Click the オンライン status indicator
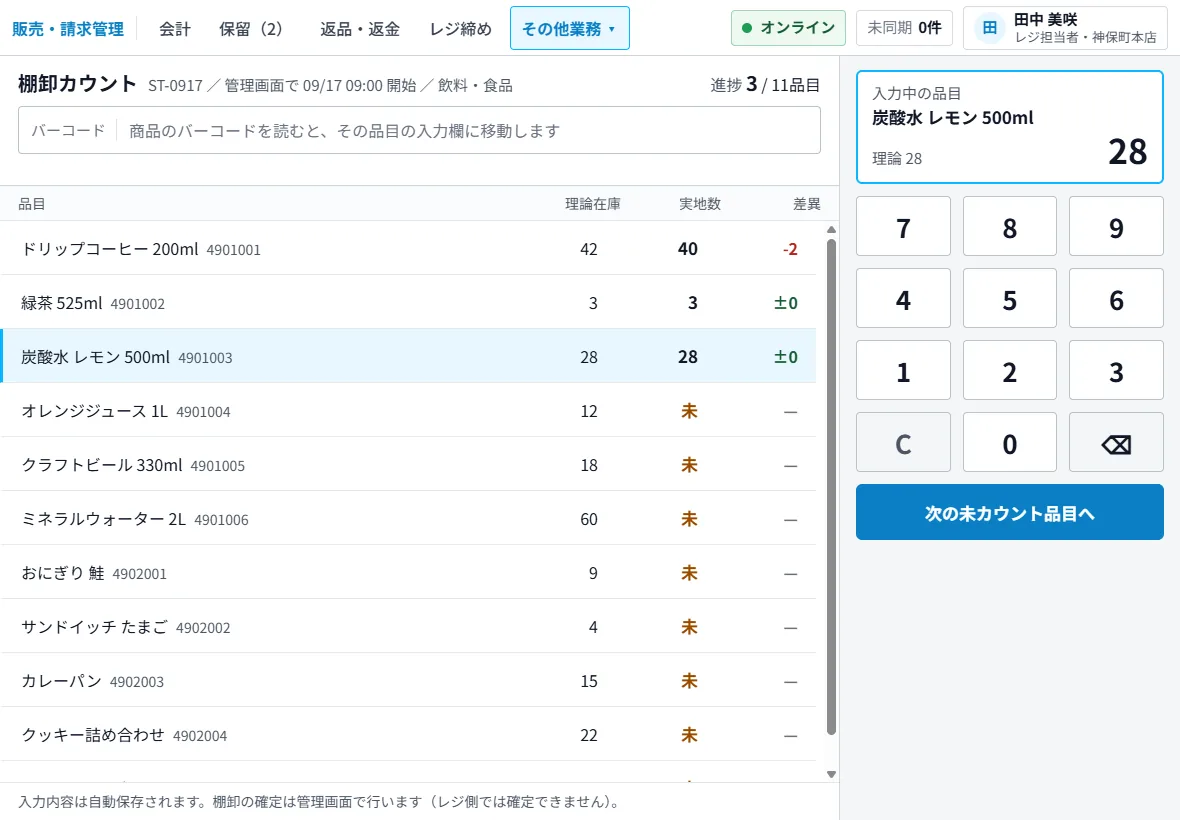Image resolution: width=1180 pixels, height=820 pixels. click(x=788, y=28)
